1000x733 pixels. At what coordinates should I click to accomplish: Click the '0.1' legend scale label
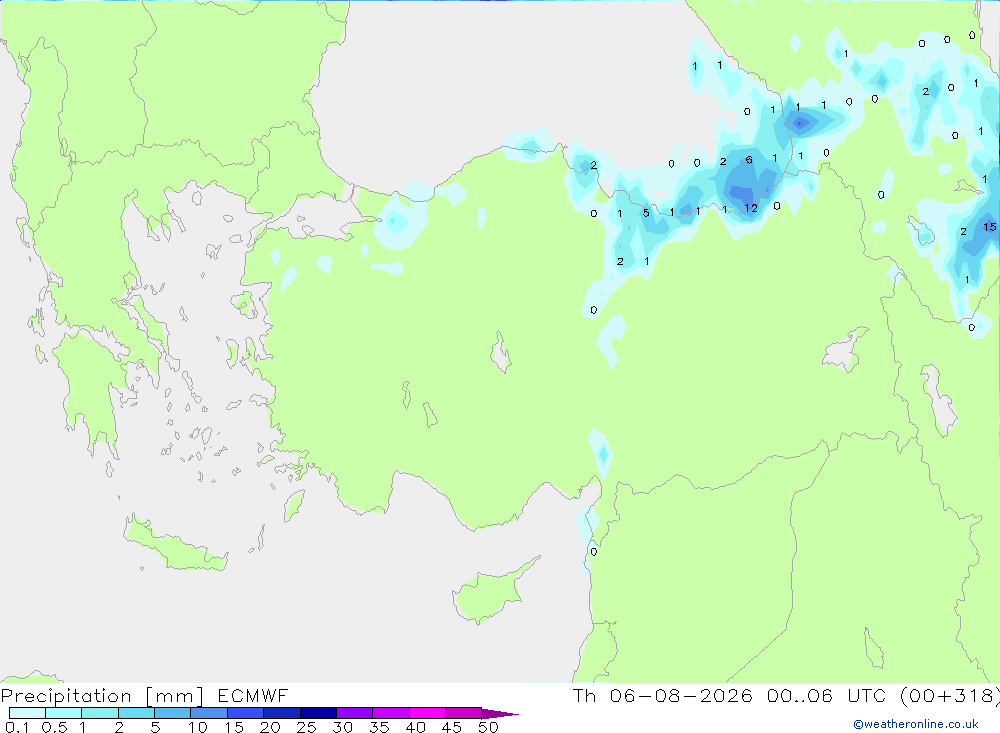[x=17, y=727]
